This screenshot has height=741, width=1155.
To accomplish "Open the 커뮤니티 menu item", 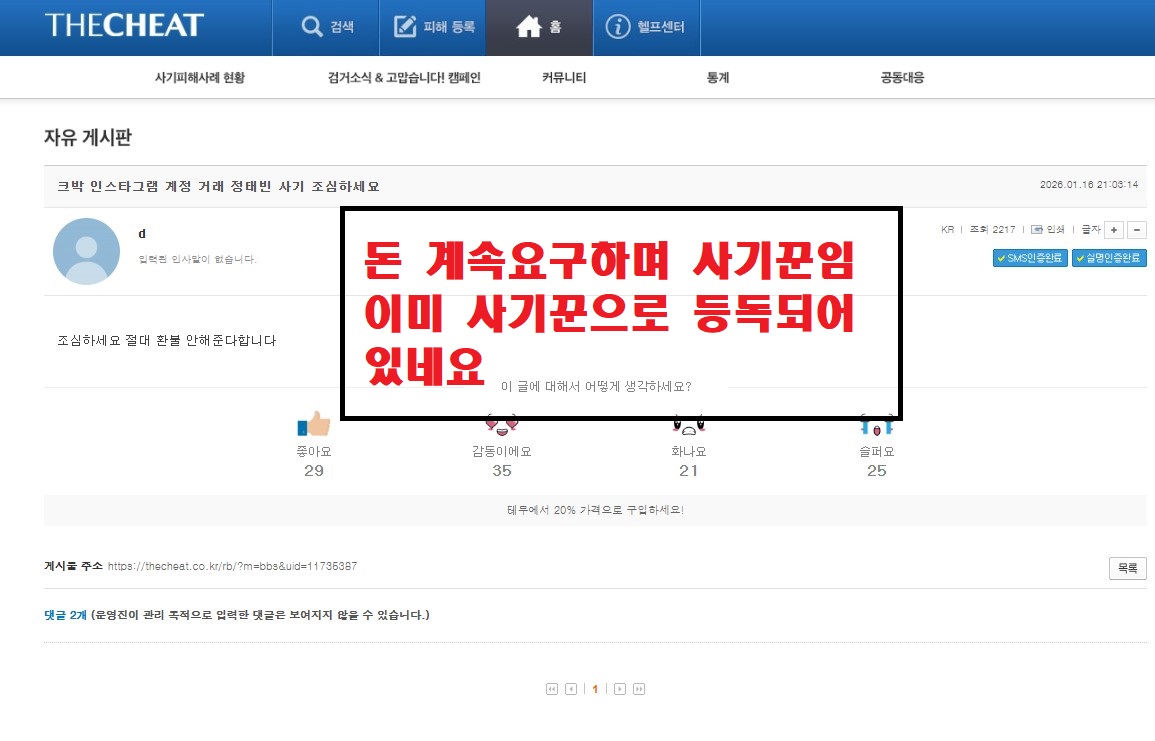I will tap(564, 78).
